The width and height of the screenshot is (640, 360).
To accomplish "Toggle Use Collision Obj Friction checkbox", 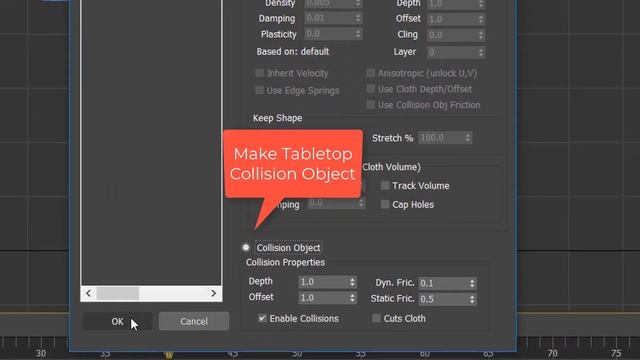I will click(x=371, y=105).
